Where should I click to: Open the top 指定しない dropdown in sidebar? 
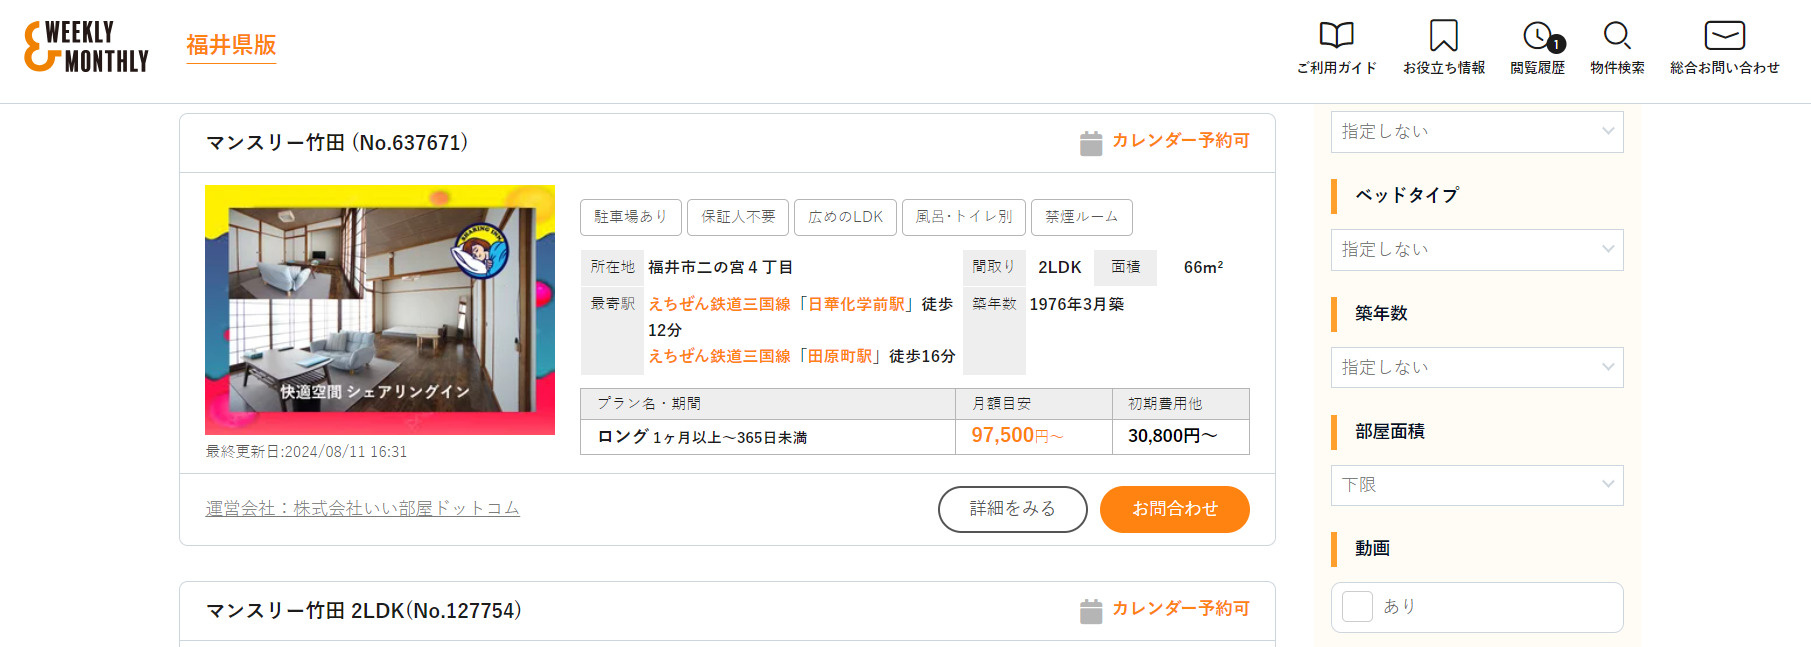[x=1477, y=132]
